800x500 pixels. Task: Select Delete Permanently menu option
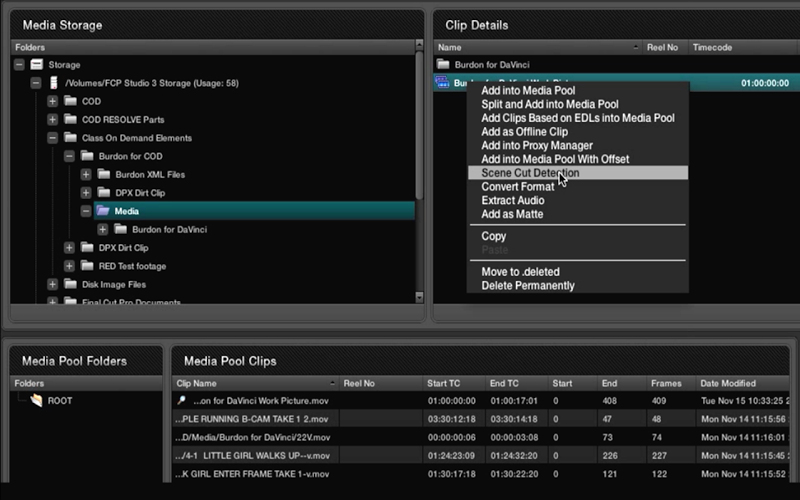pos(528,285)
